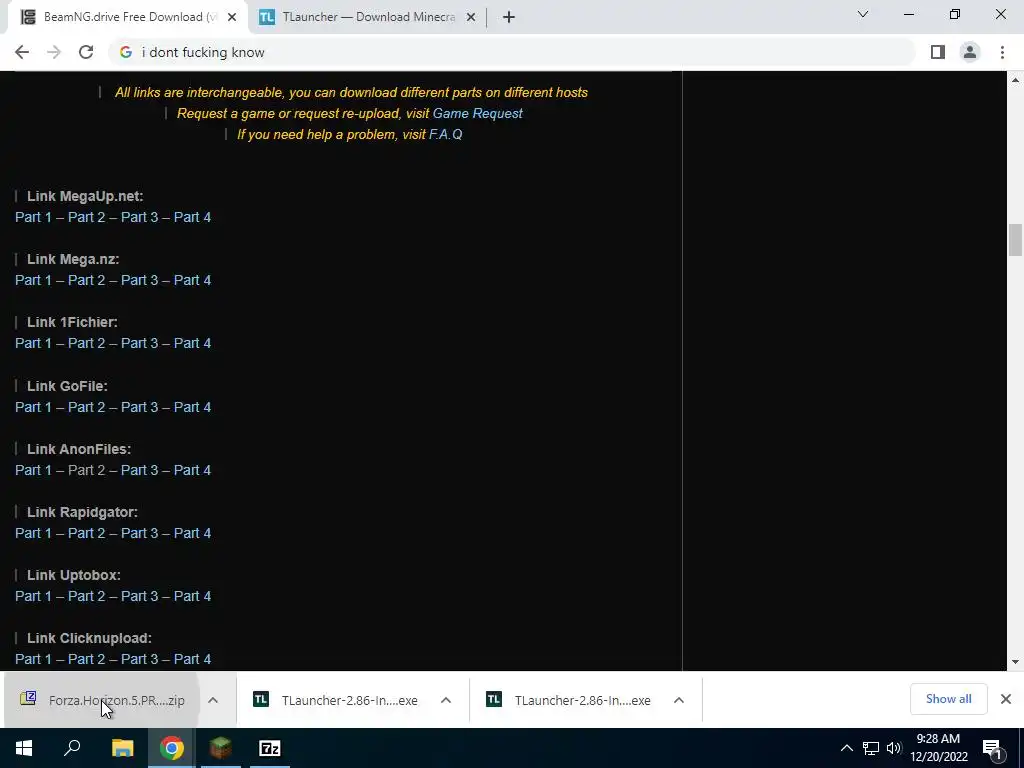Open 1Fichier Part 3 link

coord(139,343)
